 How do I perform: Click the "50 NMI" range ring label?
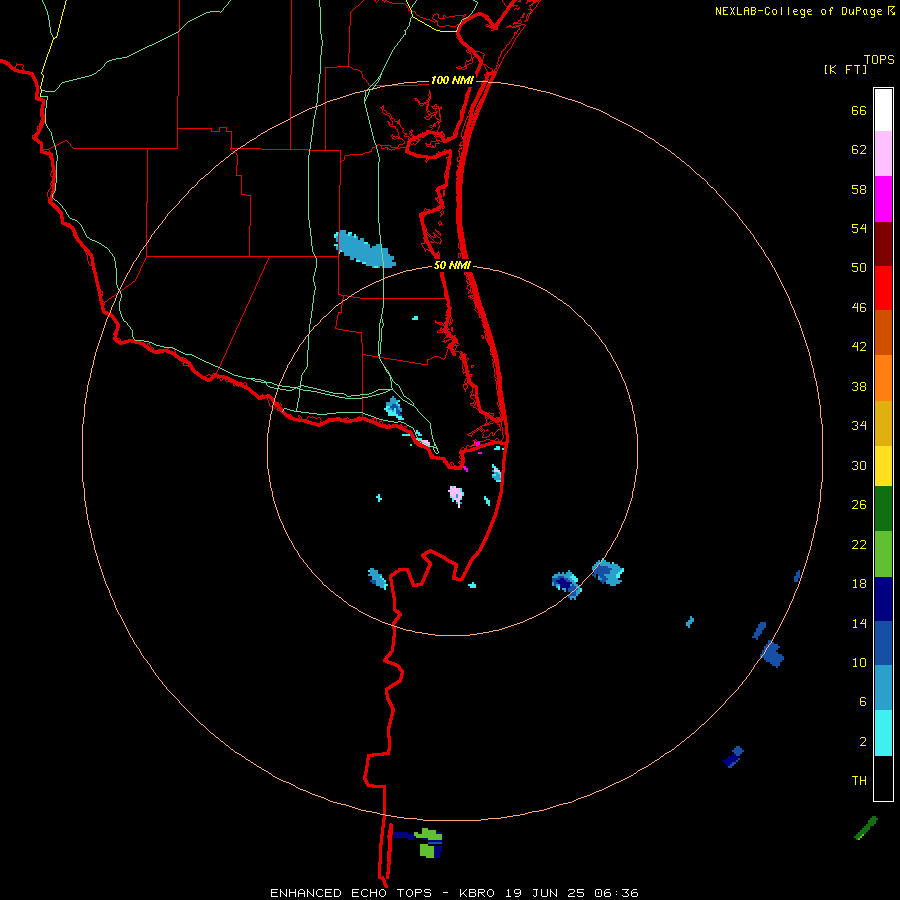pos(452,265)
